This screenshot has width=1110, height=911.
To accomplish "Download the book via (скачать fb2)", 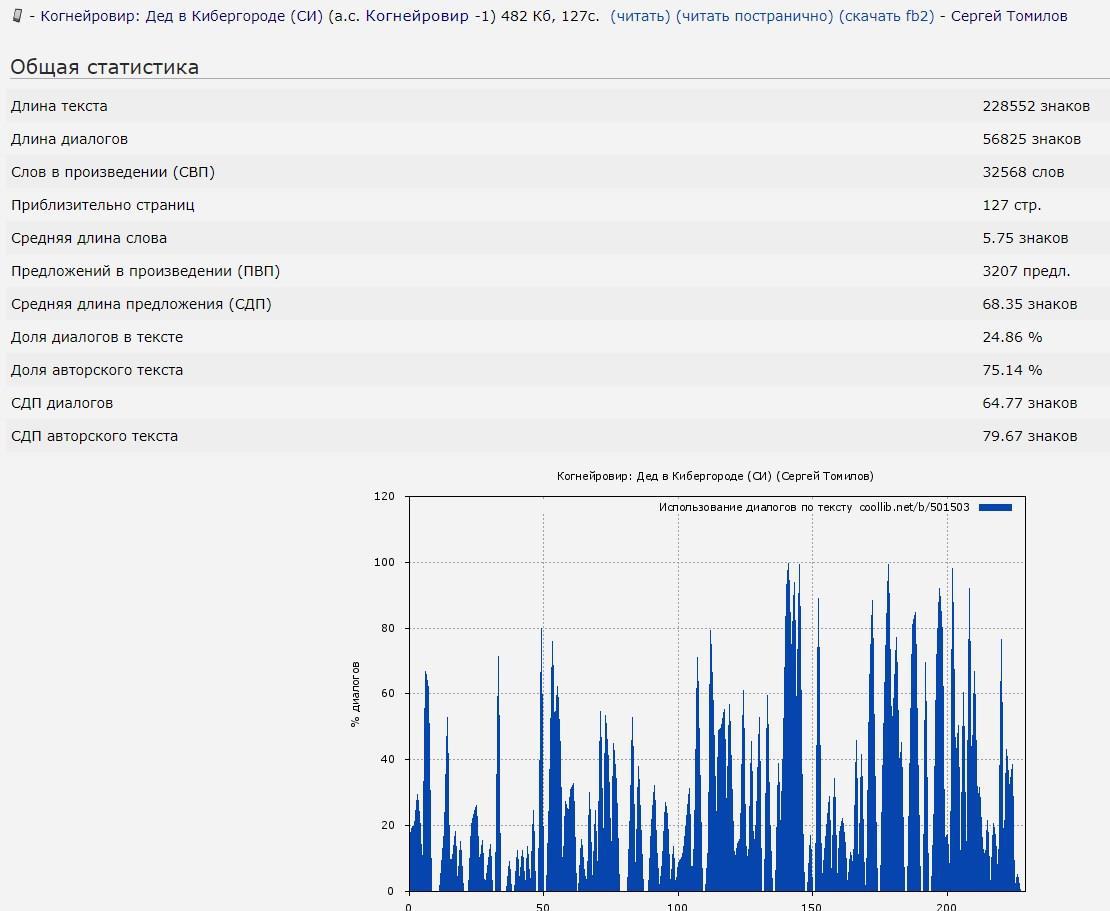I will (886, 16).
